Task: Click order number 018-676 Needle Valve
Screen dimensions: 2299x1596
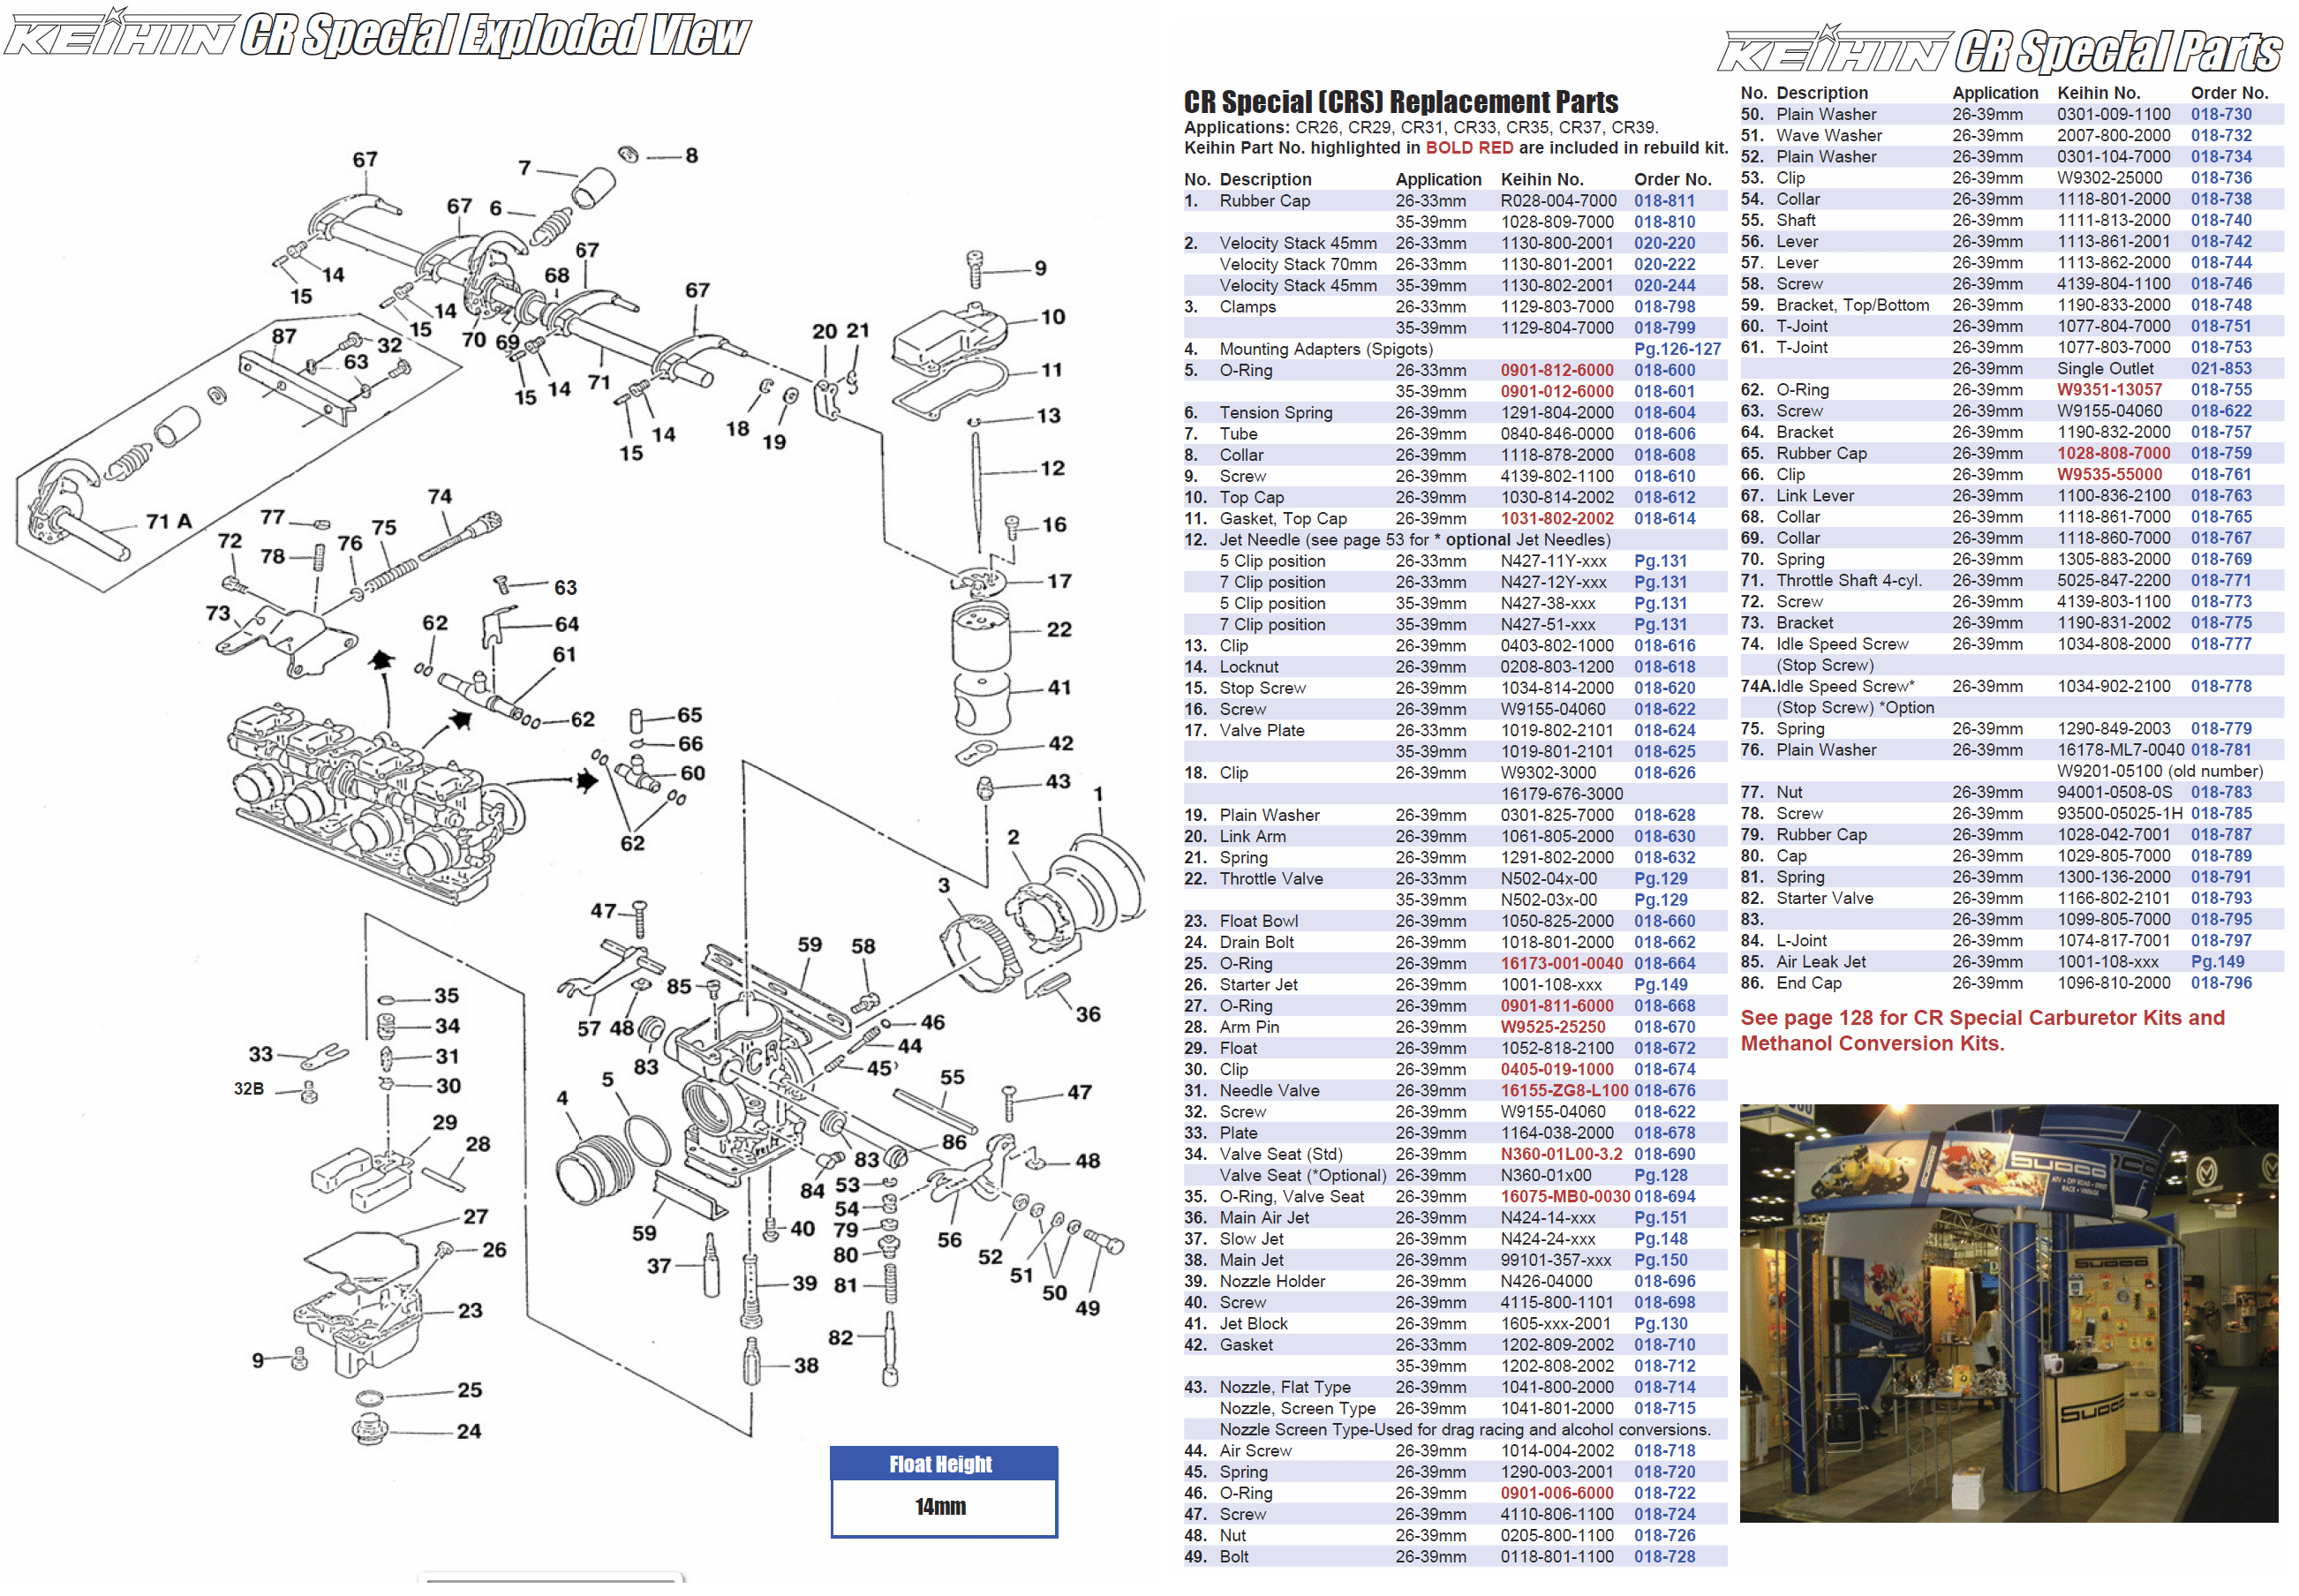Action: [x=1664, y=1091]
